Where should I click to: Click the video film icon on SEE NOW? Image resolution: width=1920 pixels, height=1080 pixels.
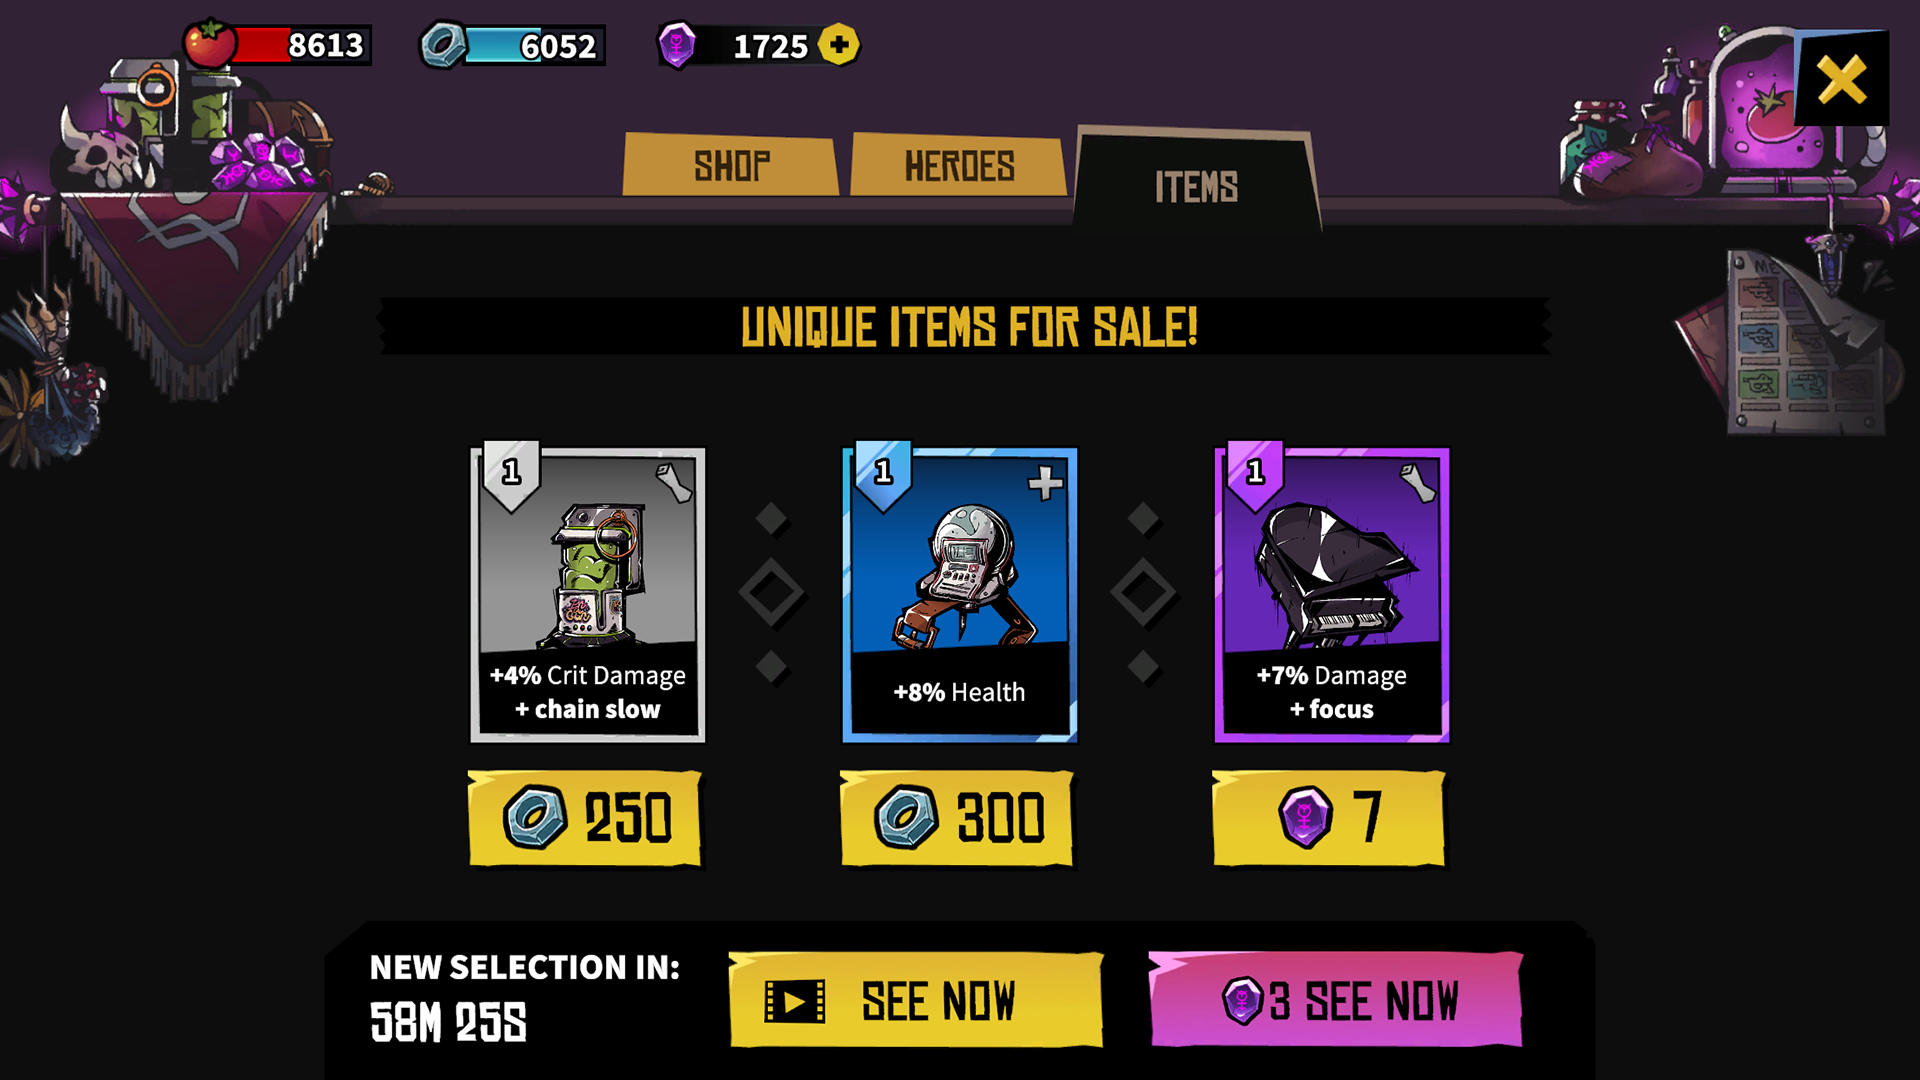coord(795,1001)
